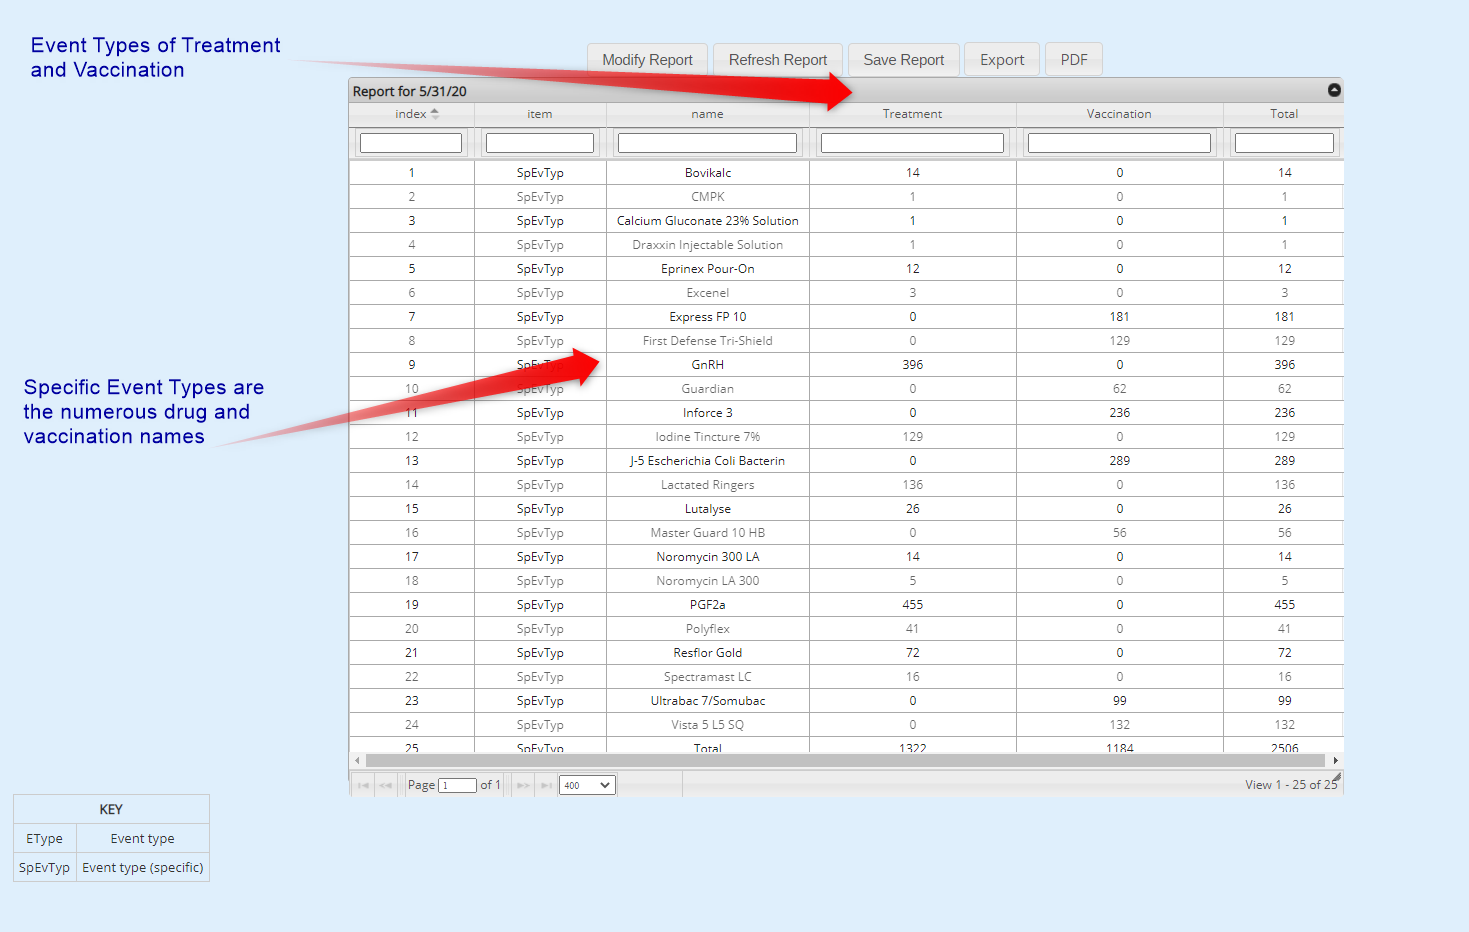Focus the Vaccination column filter field
Viewport: 1469px width, 932px height.
(1119, 143)
